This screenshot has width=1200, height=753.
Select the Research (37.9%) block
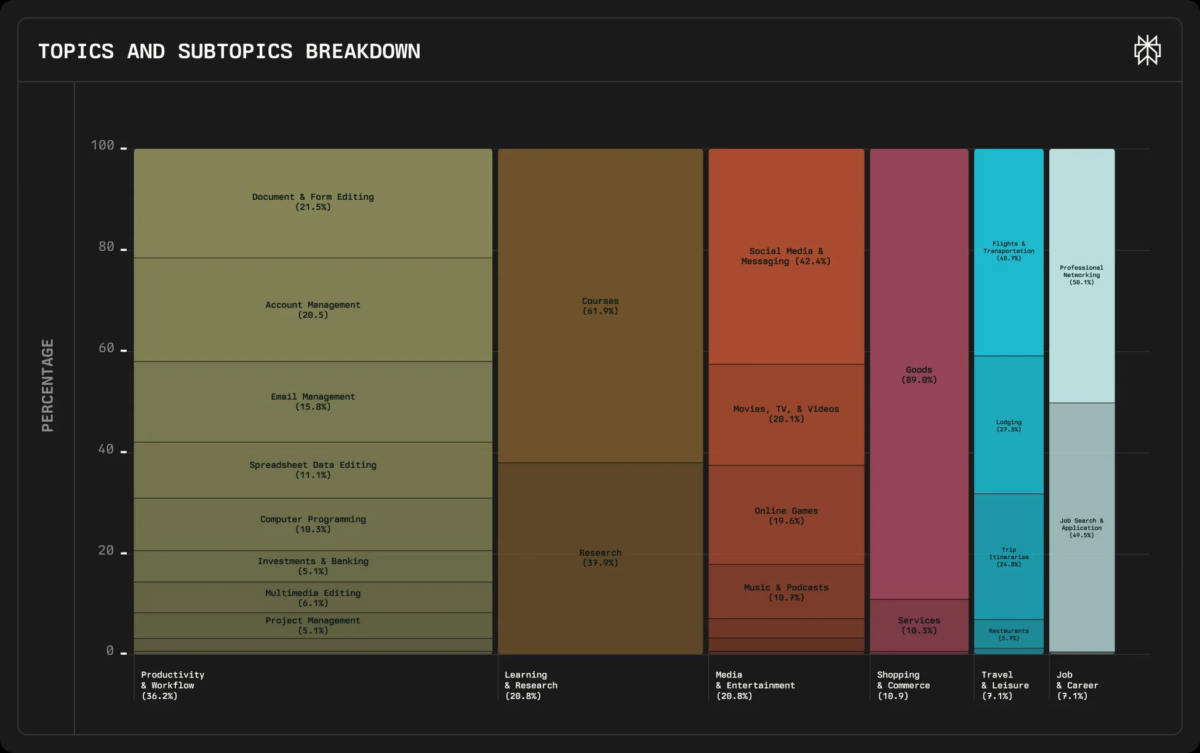click(600, 557)
